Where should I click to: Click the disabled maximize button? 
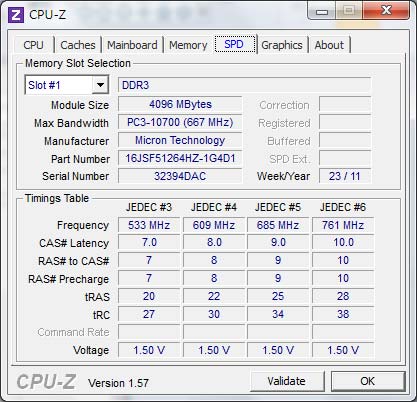[349, 12]
